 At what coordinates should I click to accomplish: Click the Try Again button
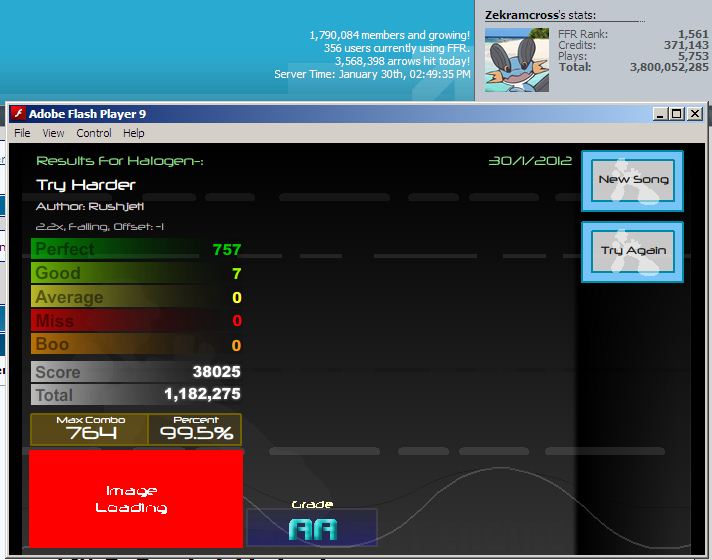pyautogui.click(x=633, y=252)
